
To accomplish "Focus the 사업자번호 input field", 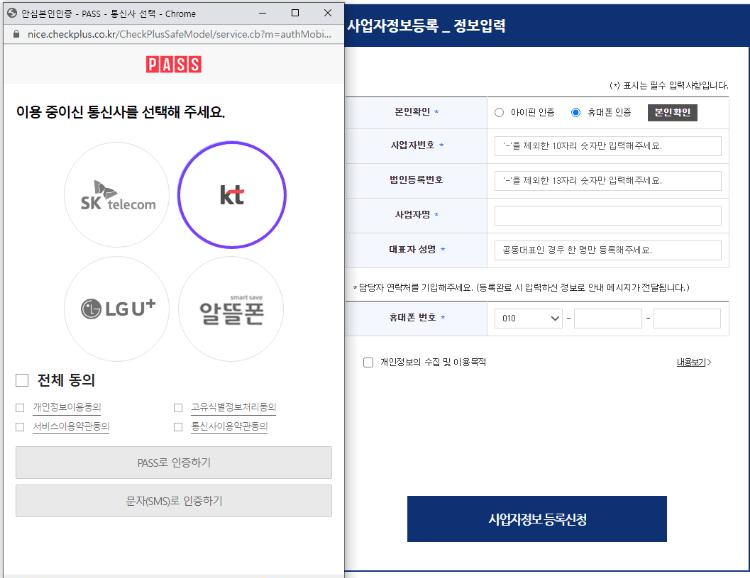I will pyautogui.click(x=608, y=146).
